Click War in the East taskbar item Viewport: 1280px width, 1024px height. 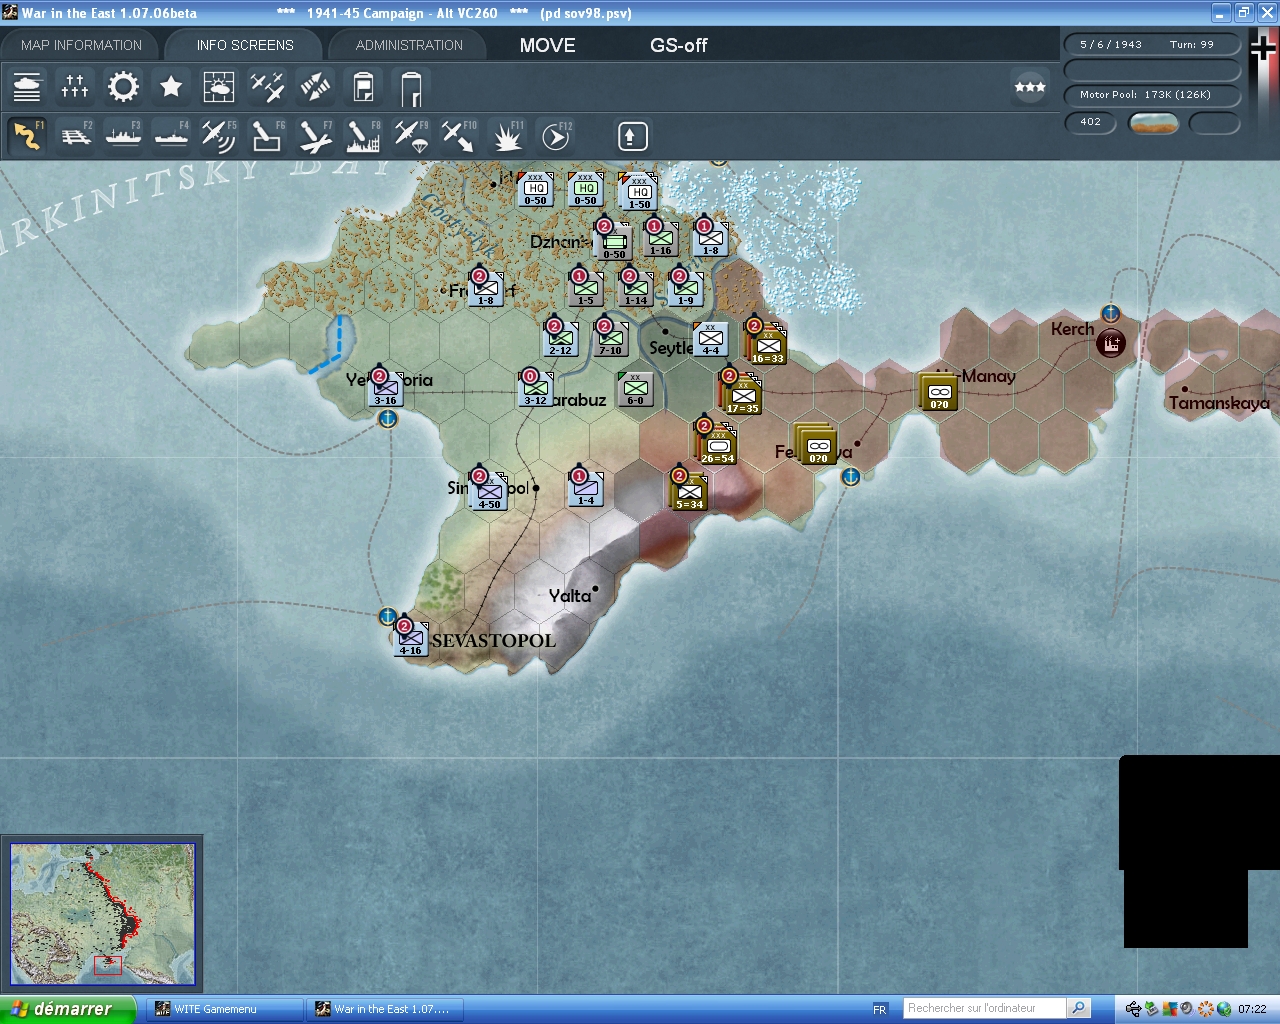point(385,1009)
